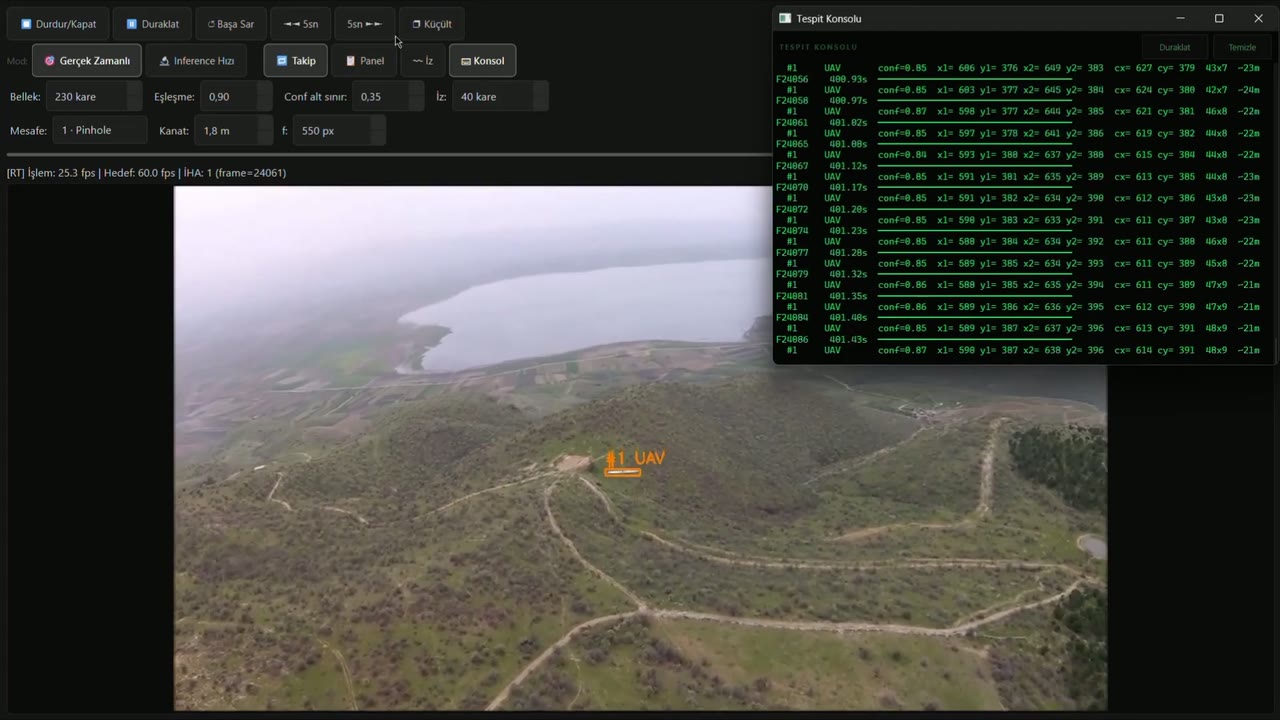
Task: Click the Bellek 230 kare field
Action: coord(94,97)
